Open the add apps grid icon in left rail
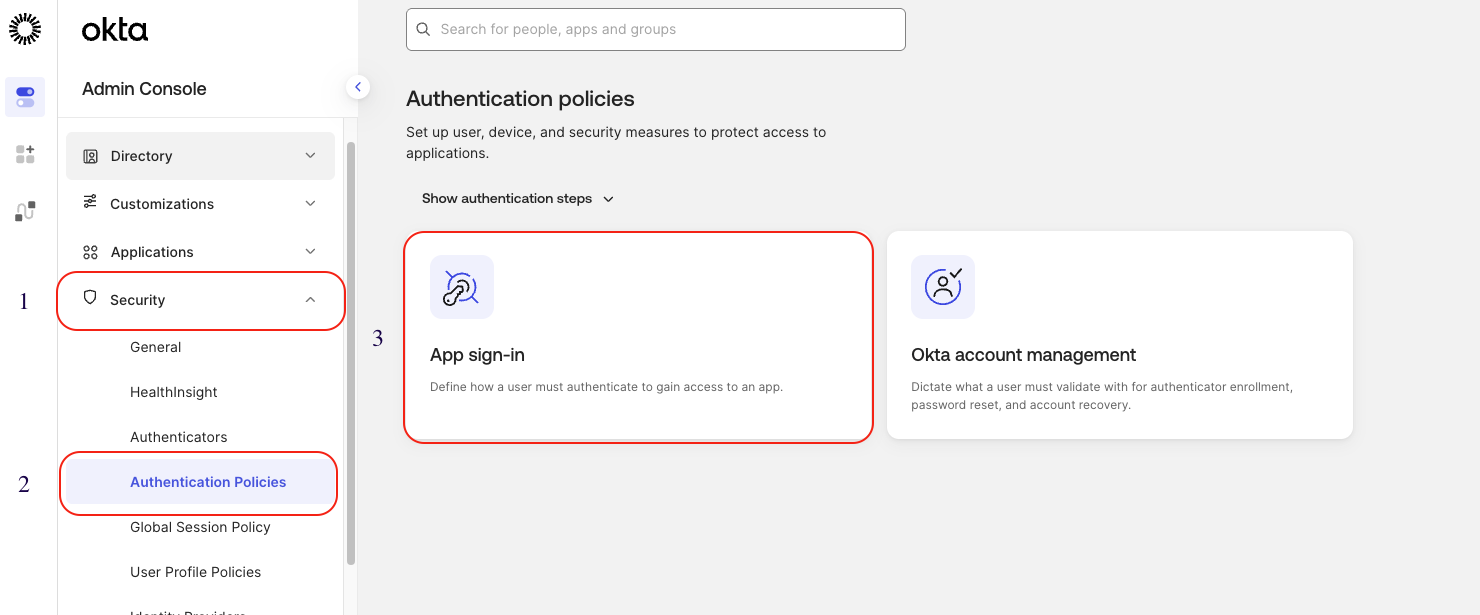 25,154
